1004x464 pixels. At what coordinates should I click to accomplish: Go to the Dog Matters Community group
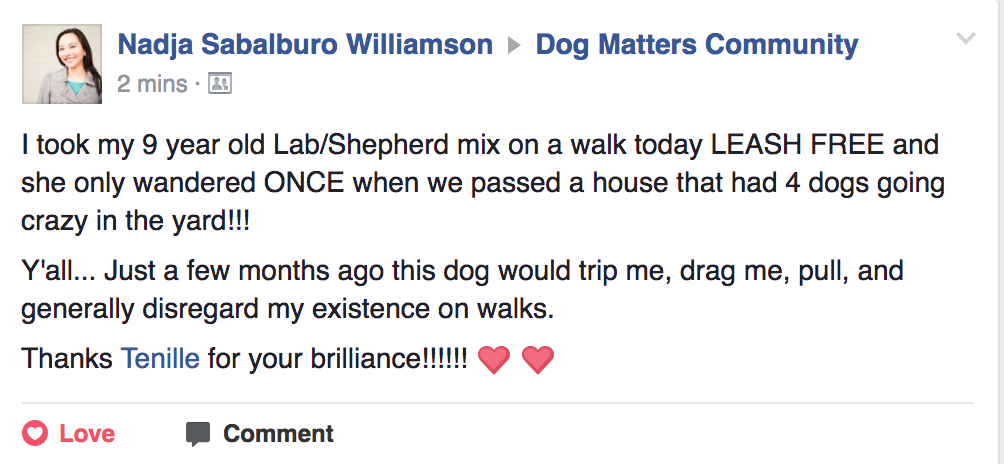pos(697,45)
